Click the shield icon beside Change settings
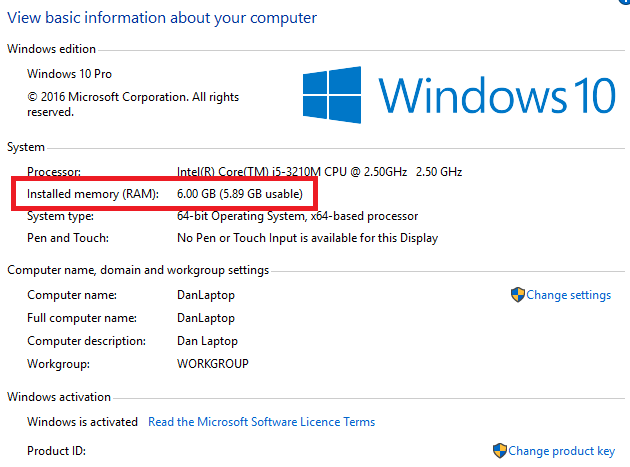The width and height of the screenshot is (630, 467). coord(518,295)
